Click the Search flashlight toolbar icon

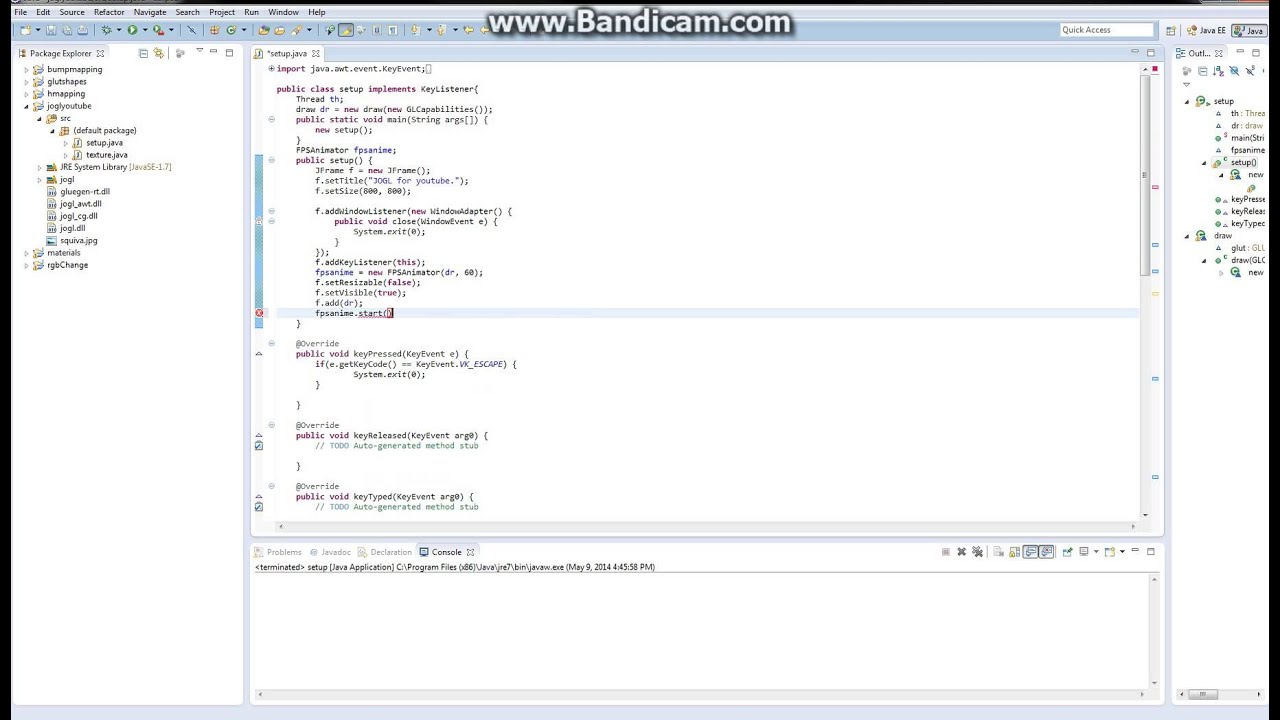tap(296, 30)
